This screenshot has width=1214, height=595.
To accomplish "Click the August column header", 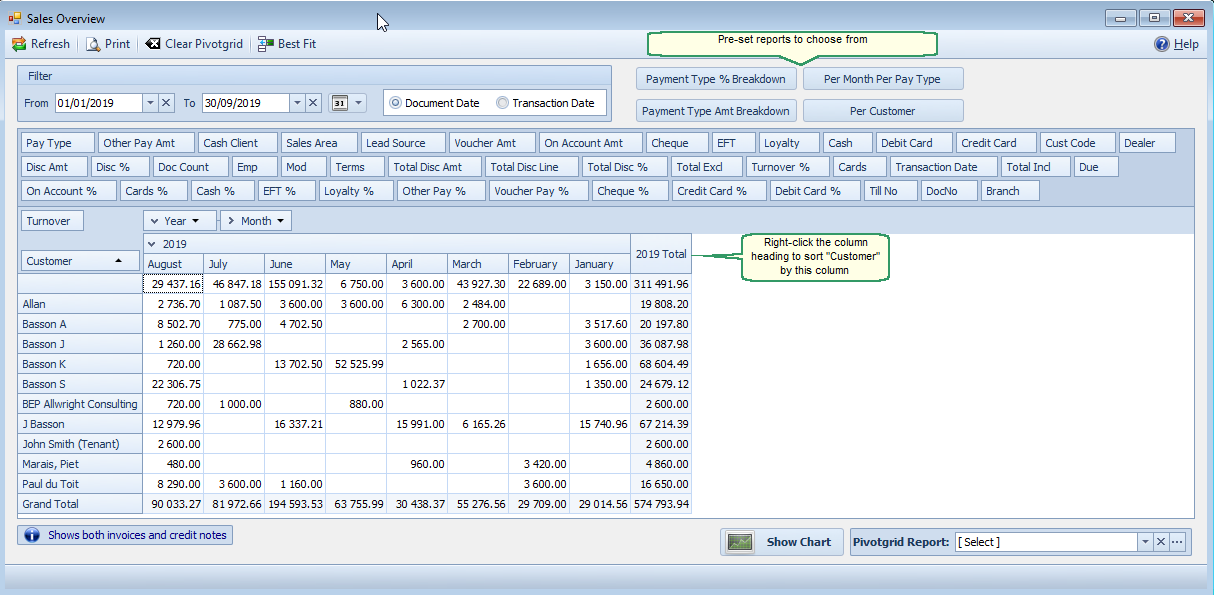I will coord(173,264).
